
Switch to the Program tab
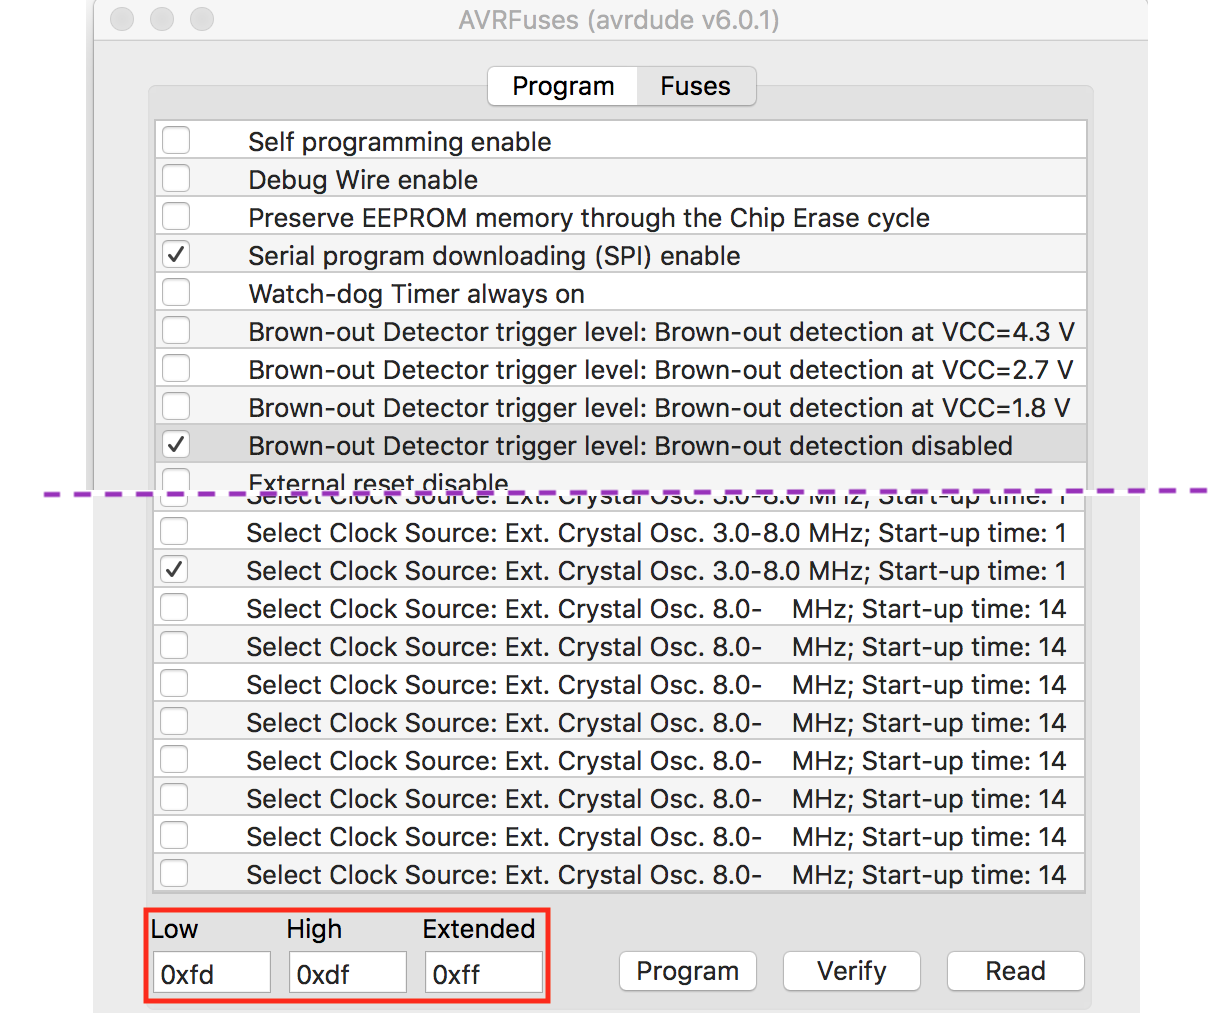[x=563, y=86]
